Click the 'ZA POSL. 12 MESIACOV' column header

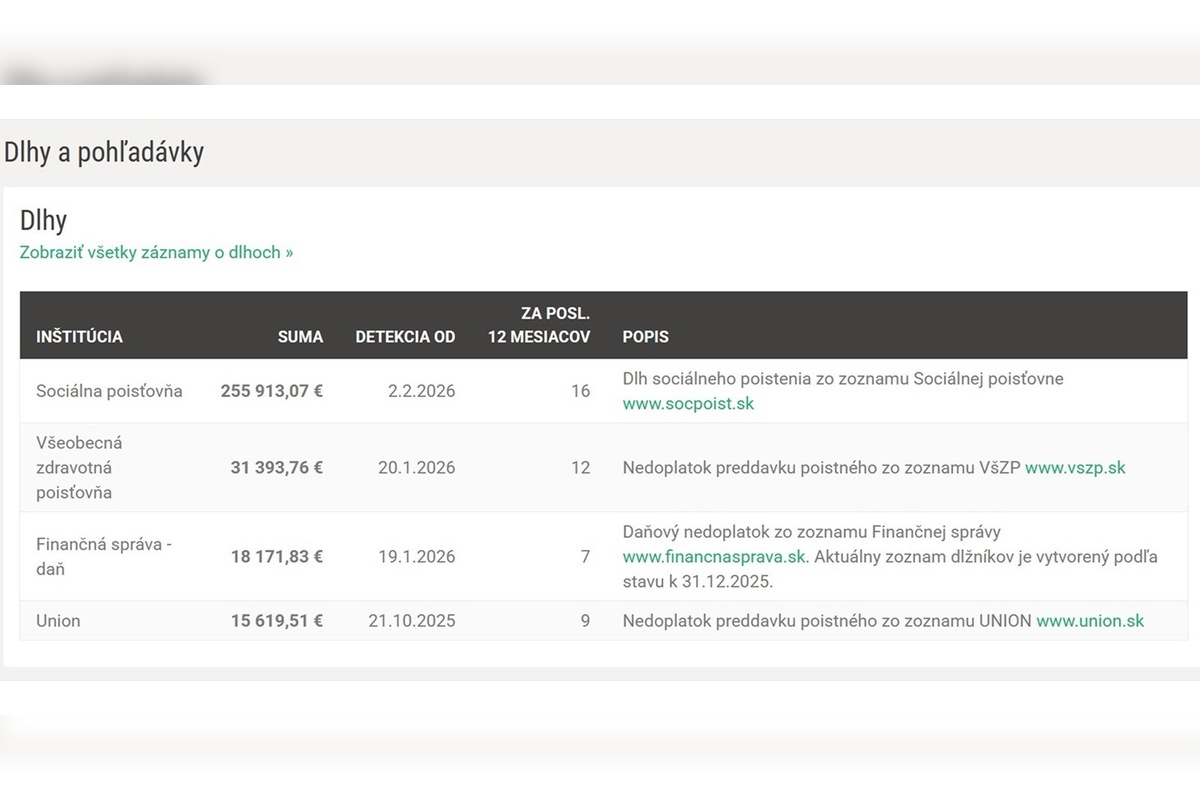tap(539, 325)
